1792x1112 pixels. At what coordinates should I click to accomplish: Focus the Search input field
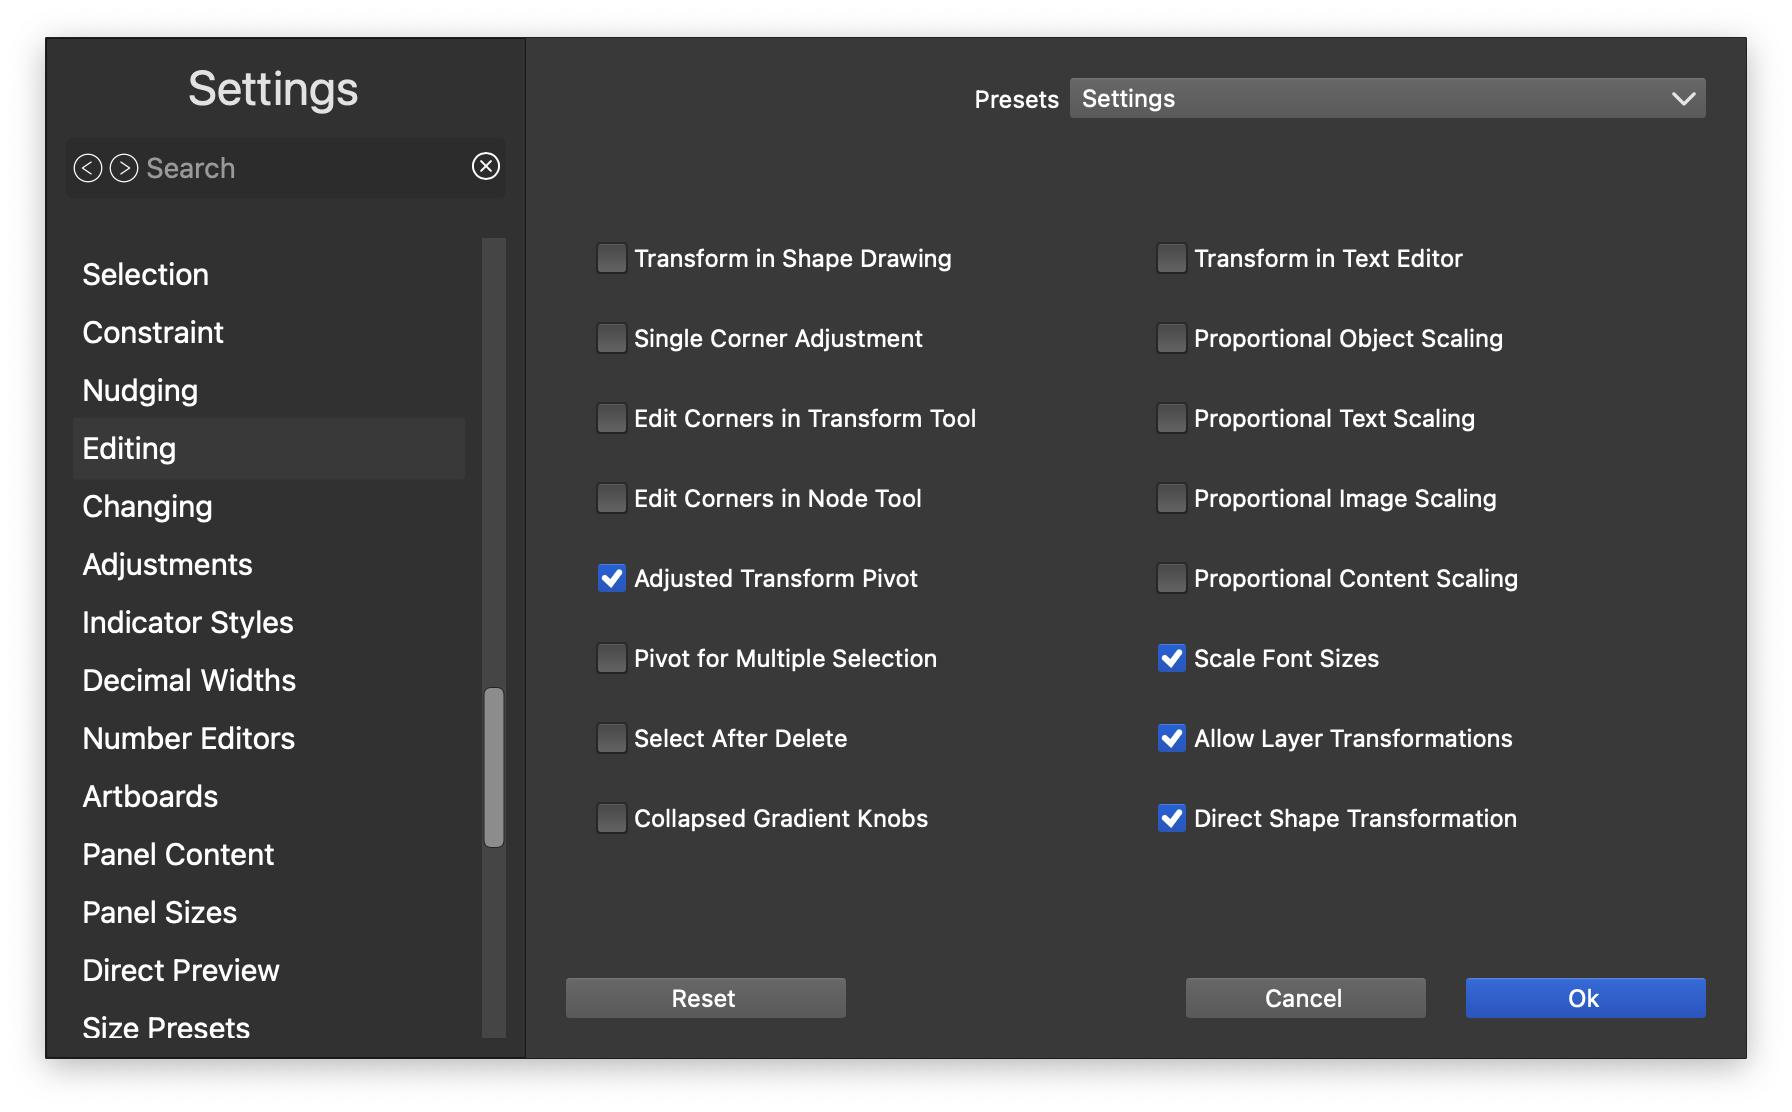click(300, 168)
